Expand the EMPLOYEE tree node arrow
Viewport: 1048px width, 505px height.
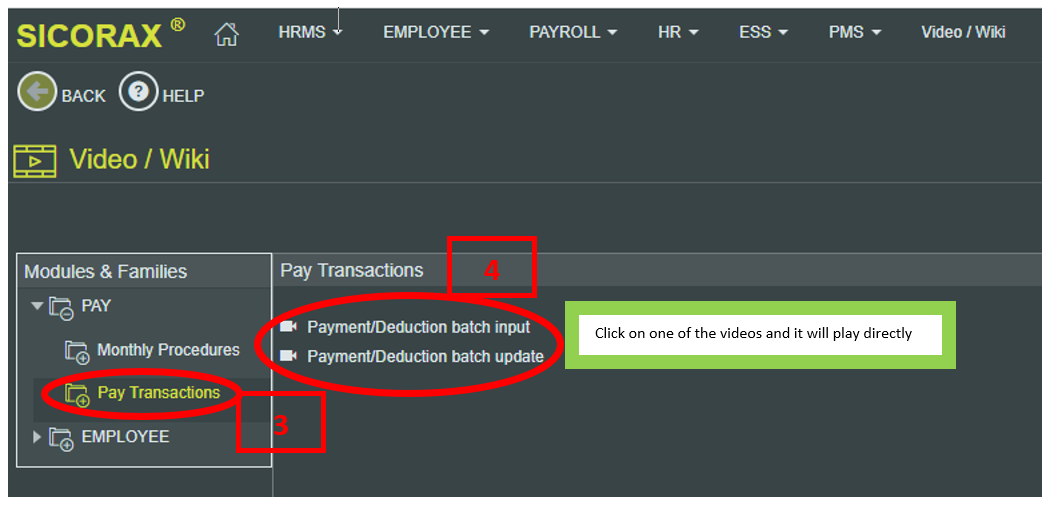tap(38, 437)
